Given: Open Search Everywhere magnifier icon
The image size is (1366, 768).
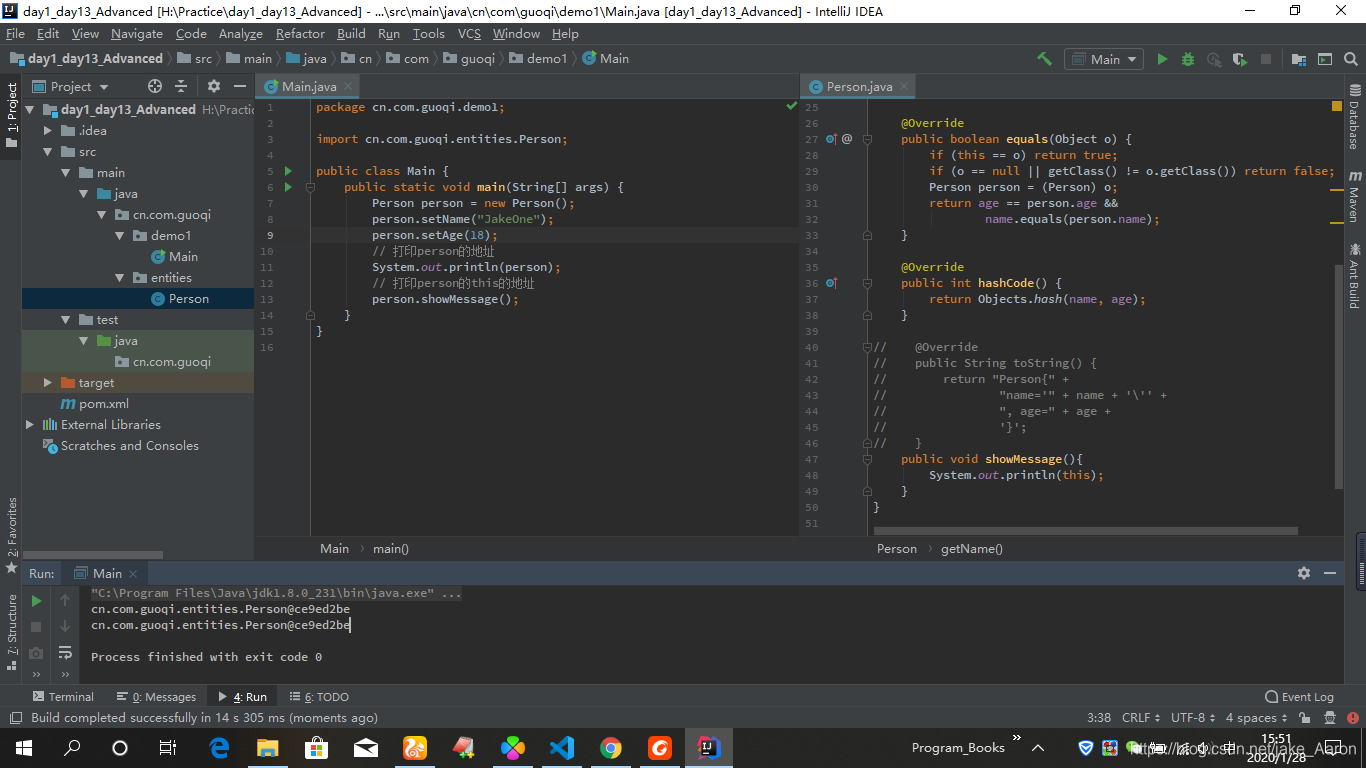Looking at the screenshot, I should [x=1351, y=59].
